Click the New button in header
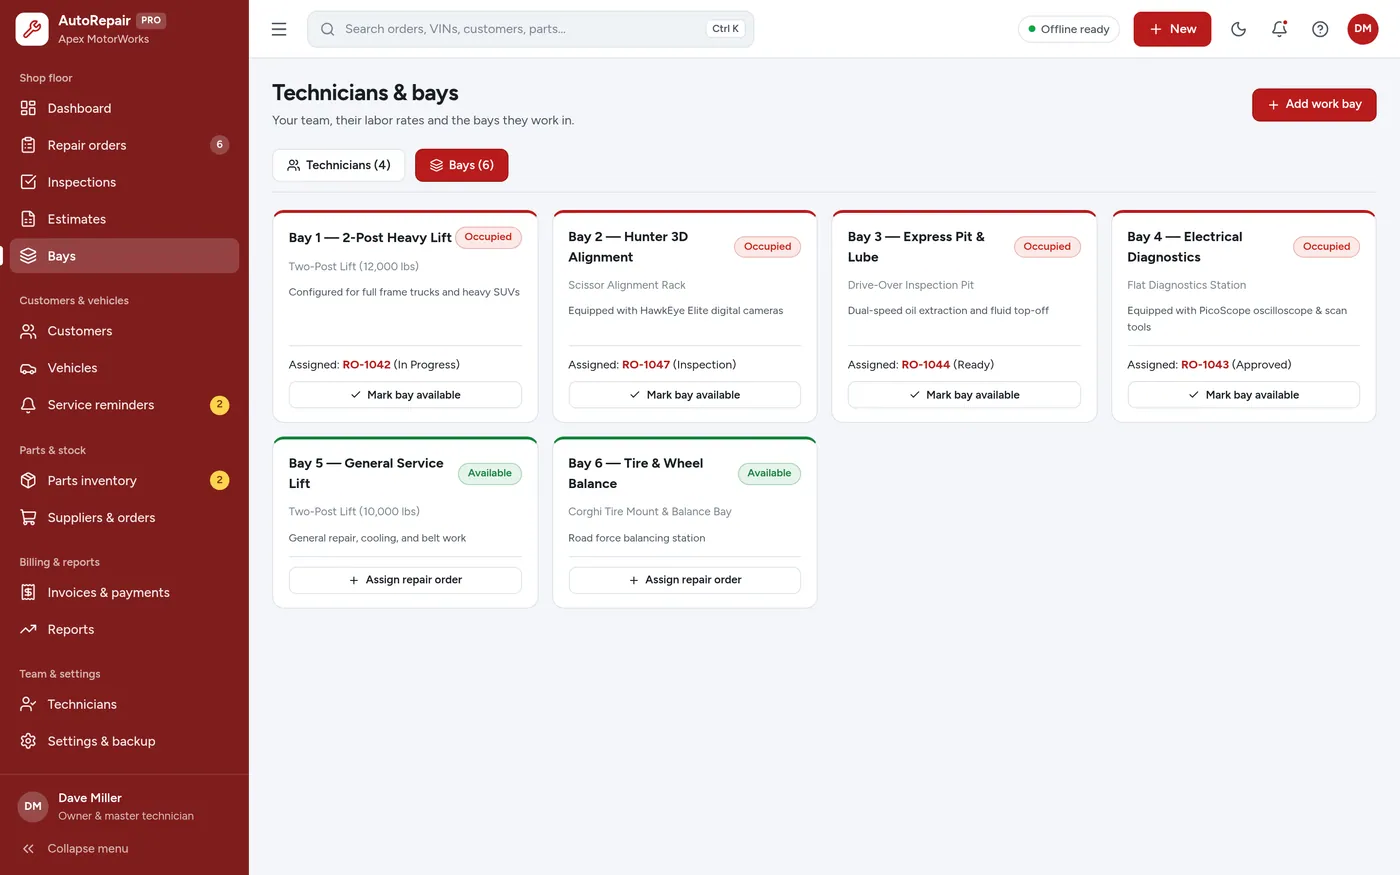The width and height of the screenshot is (1400, 875). (x=1172, y=29)
